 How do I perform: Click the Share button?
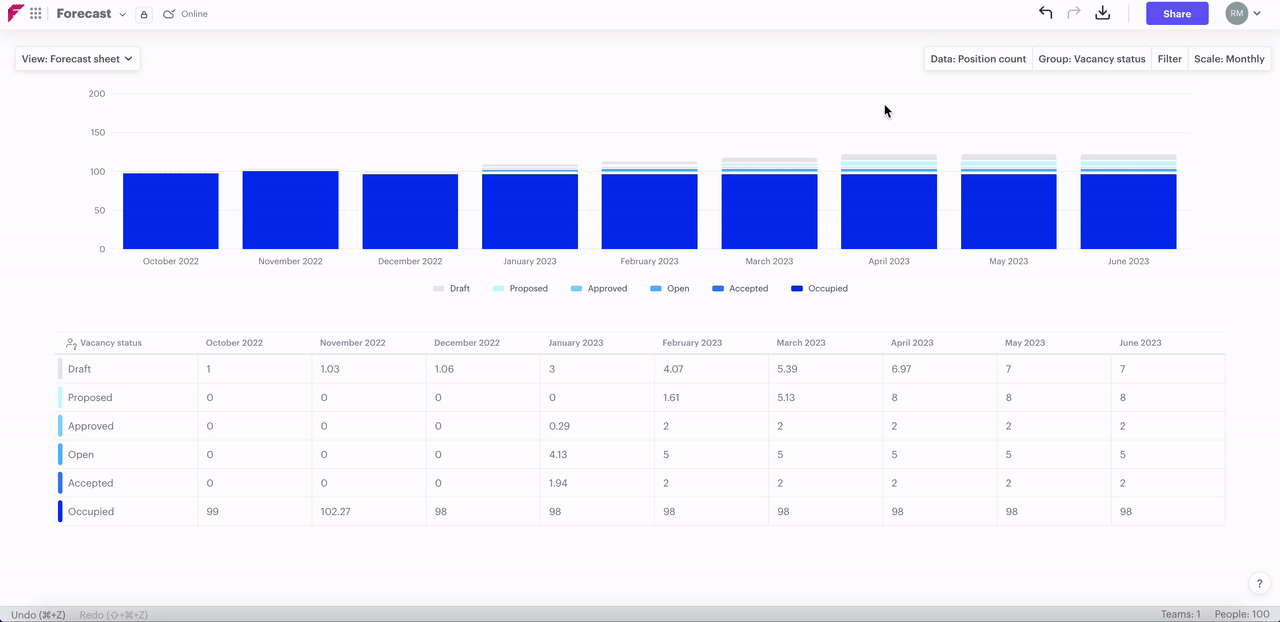(1177, 14)
